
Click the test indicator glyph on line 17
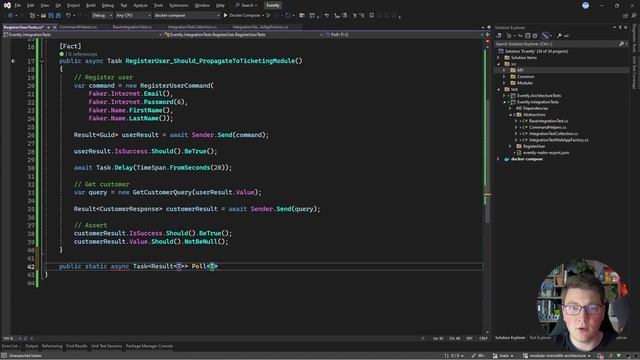(x=13, y=61)
